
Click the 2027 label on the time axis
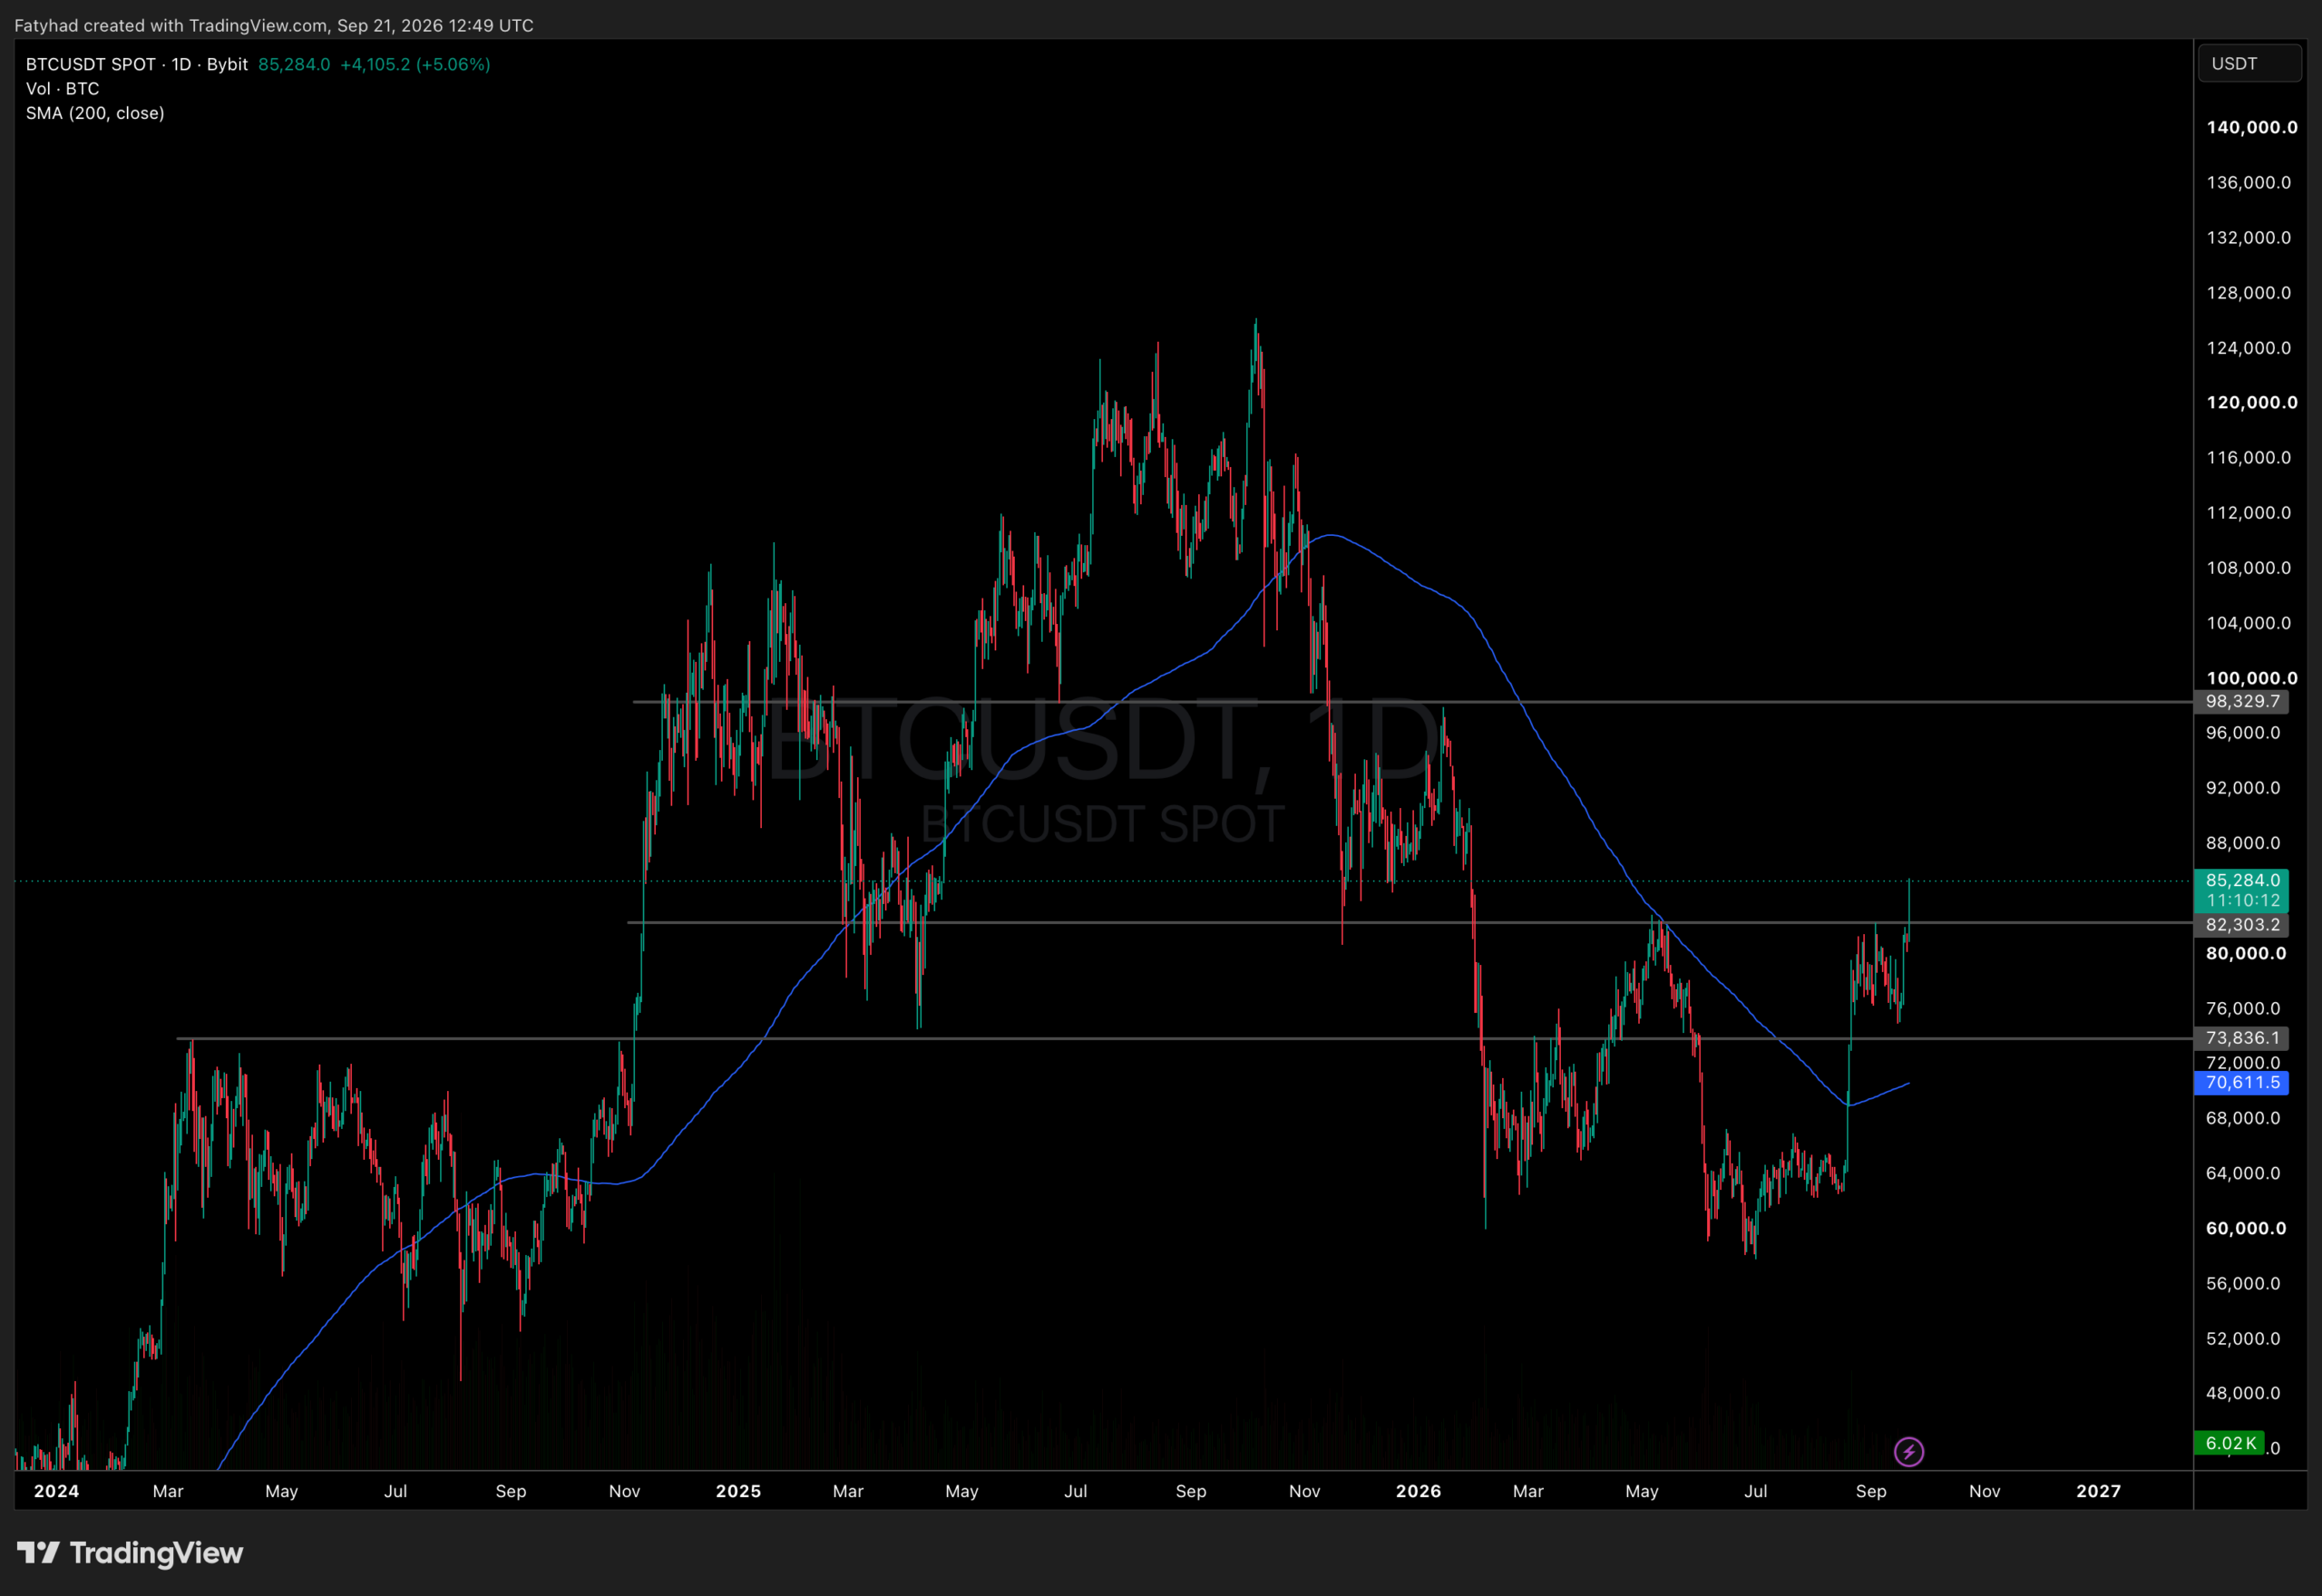pos(2098,1491)
